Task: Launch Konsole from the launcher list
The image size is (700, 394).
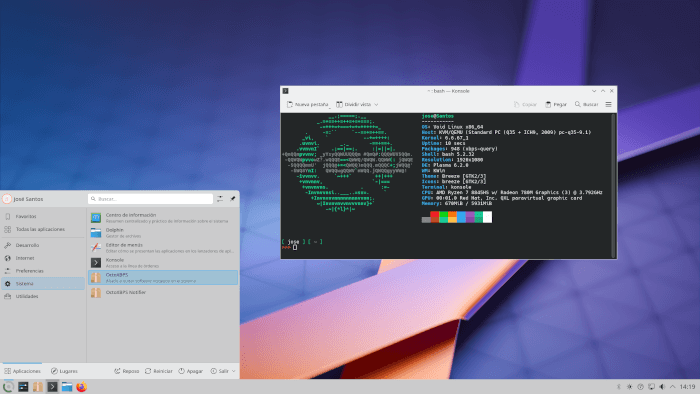Action: tap(163, 263)
